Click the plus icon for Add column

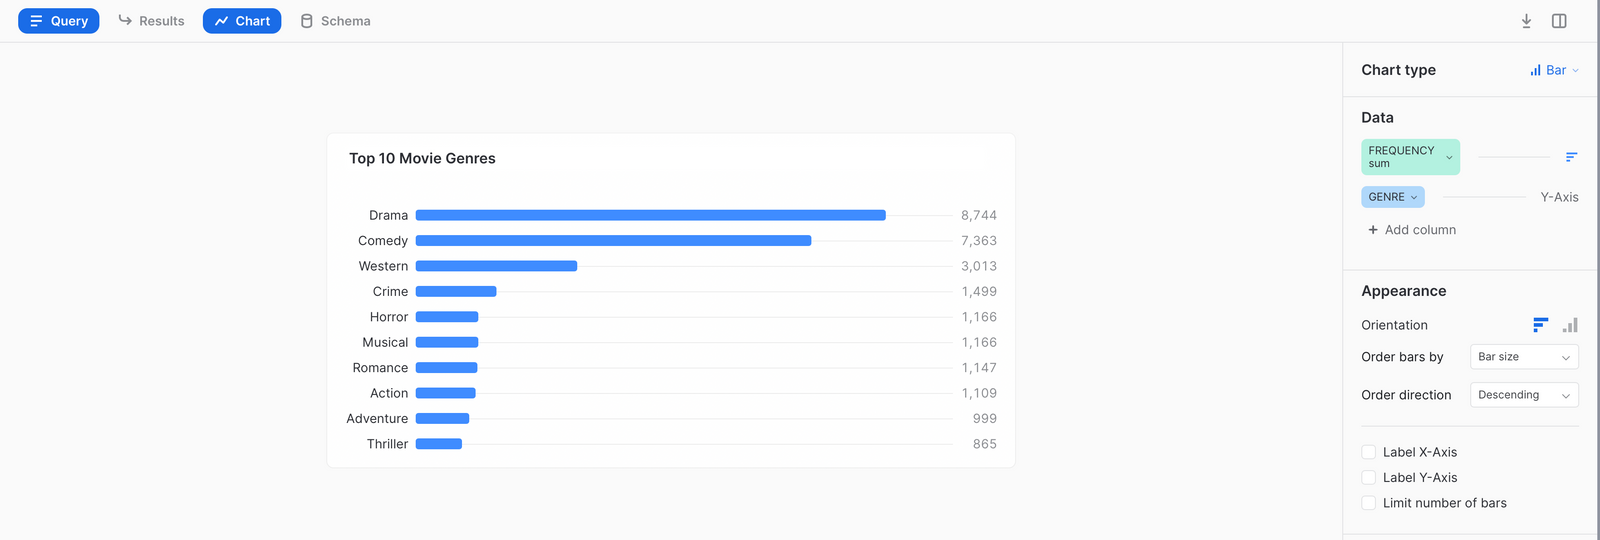[x=1373, y=230]
